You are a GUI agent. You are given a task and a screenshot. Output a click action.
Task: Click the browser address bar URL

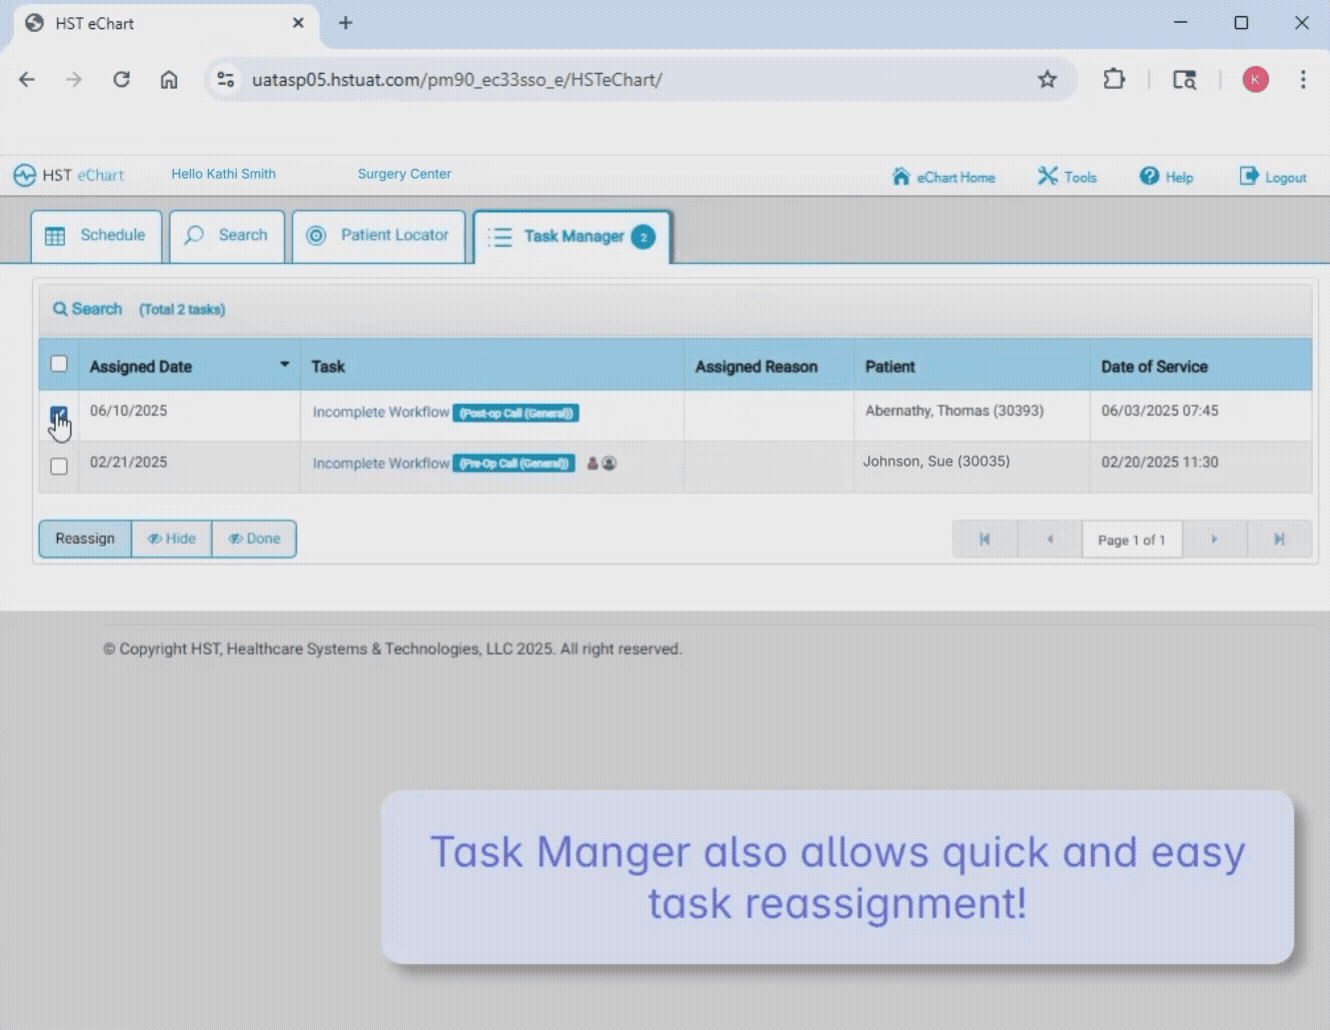point(458,80)
